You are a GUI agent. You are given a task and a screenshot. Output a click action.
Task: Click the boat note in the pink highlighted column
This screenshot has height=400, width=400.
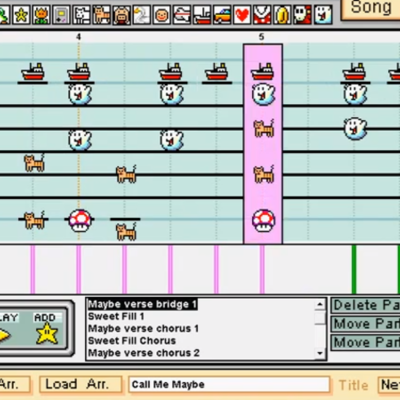click(x=263, y=71)
